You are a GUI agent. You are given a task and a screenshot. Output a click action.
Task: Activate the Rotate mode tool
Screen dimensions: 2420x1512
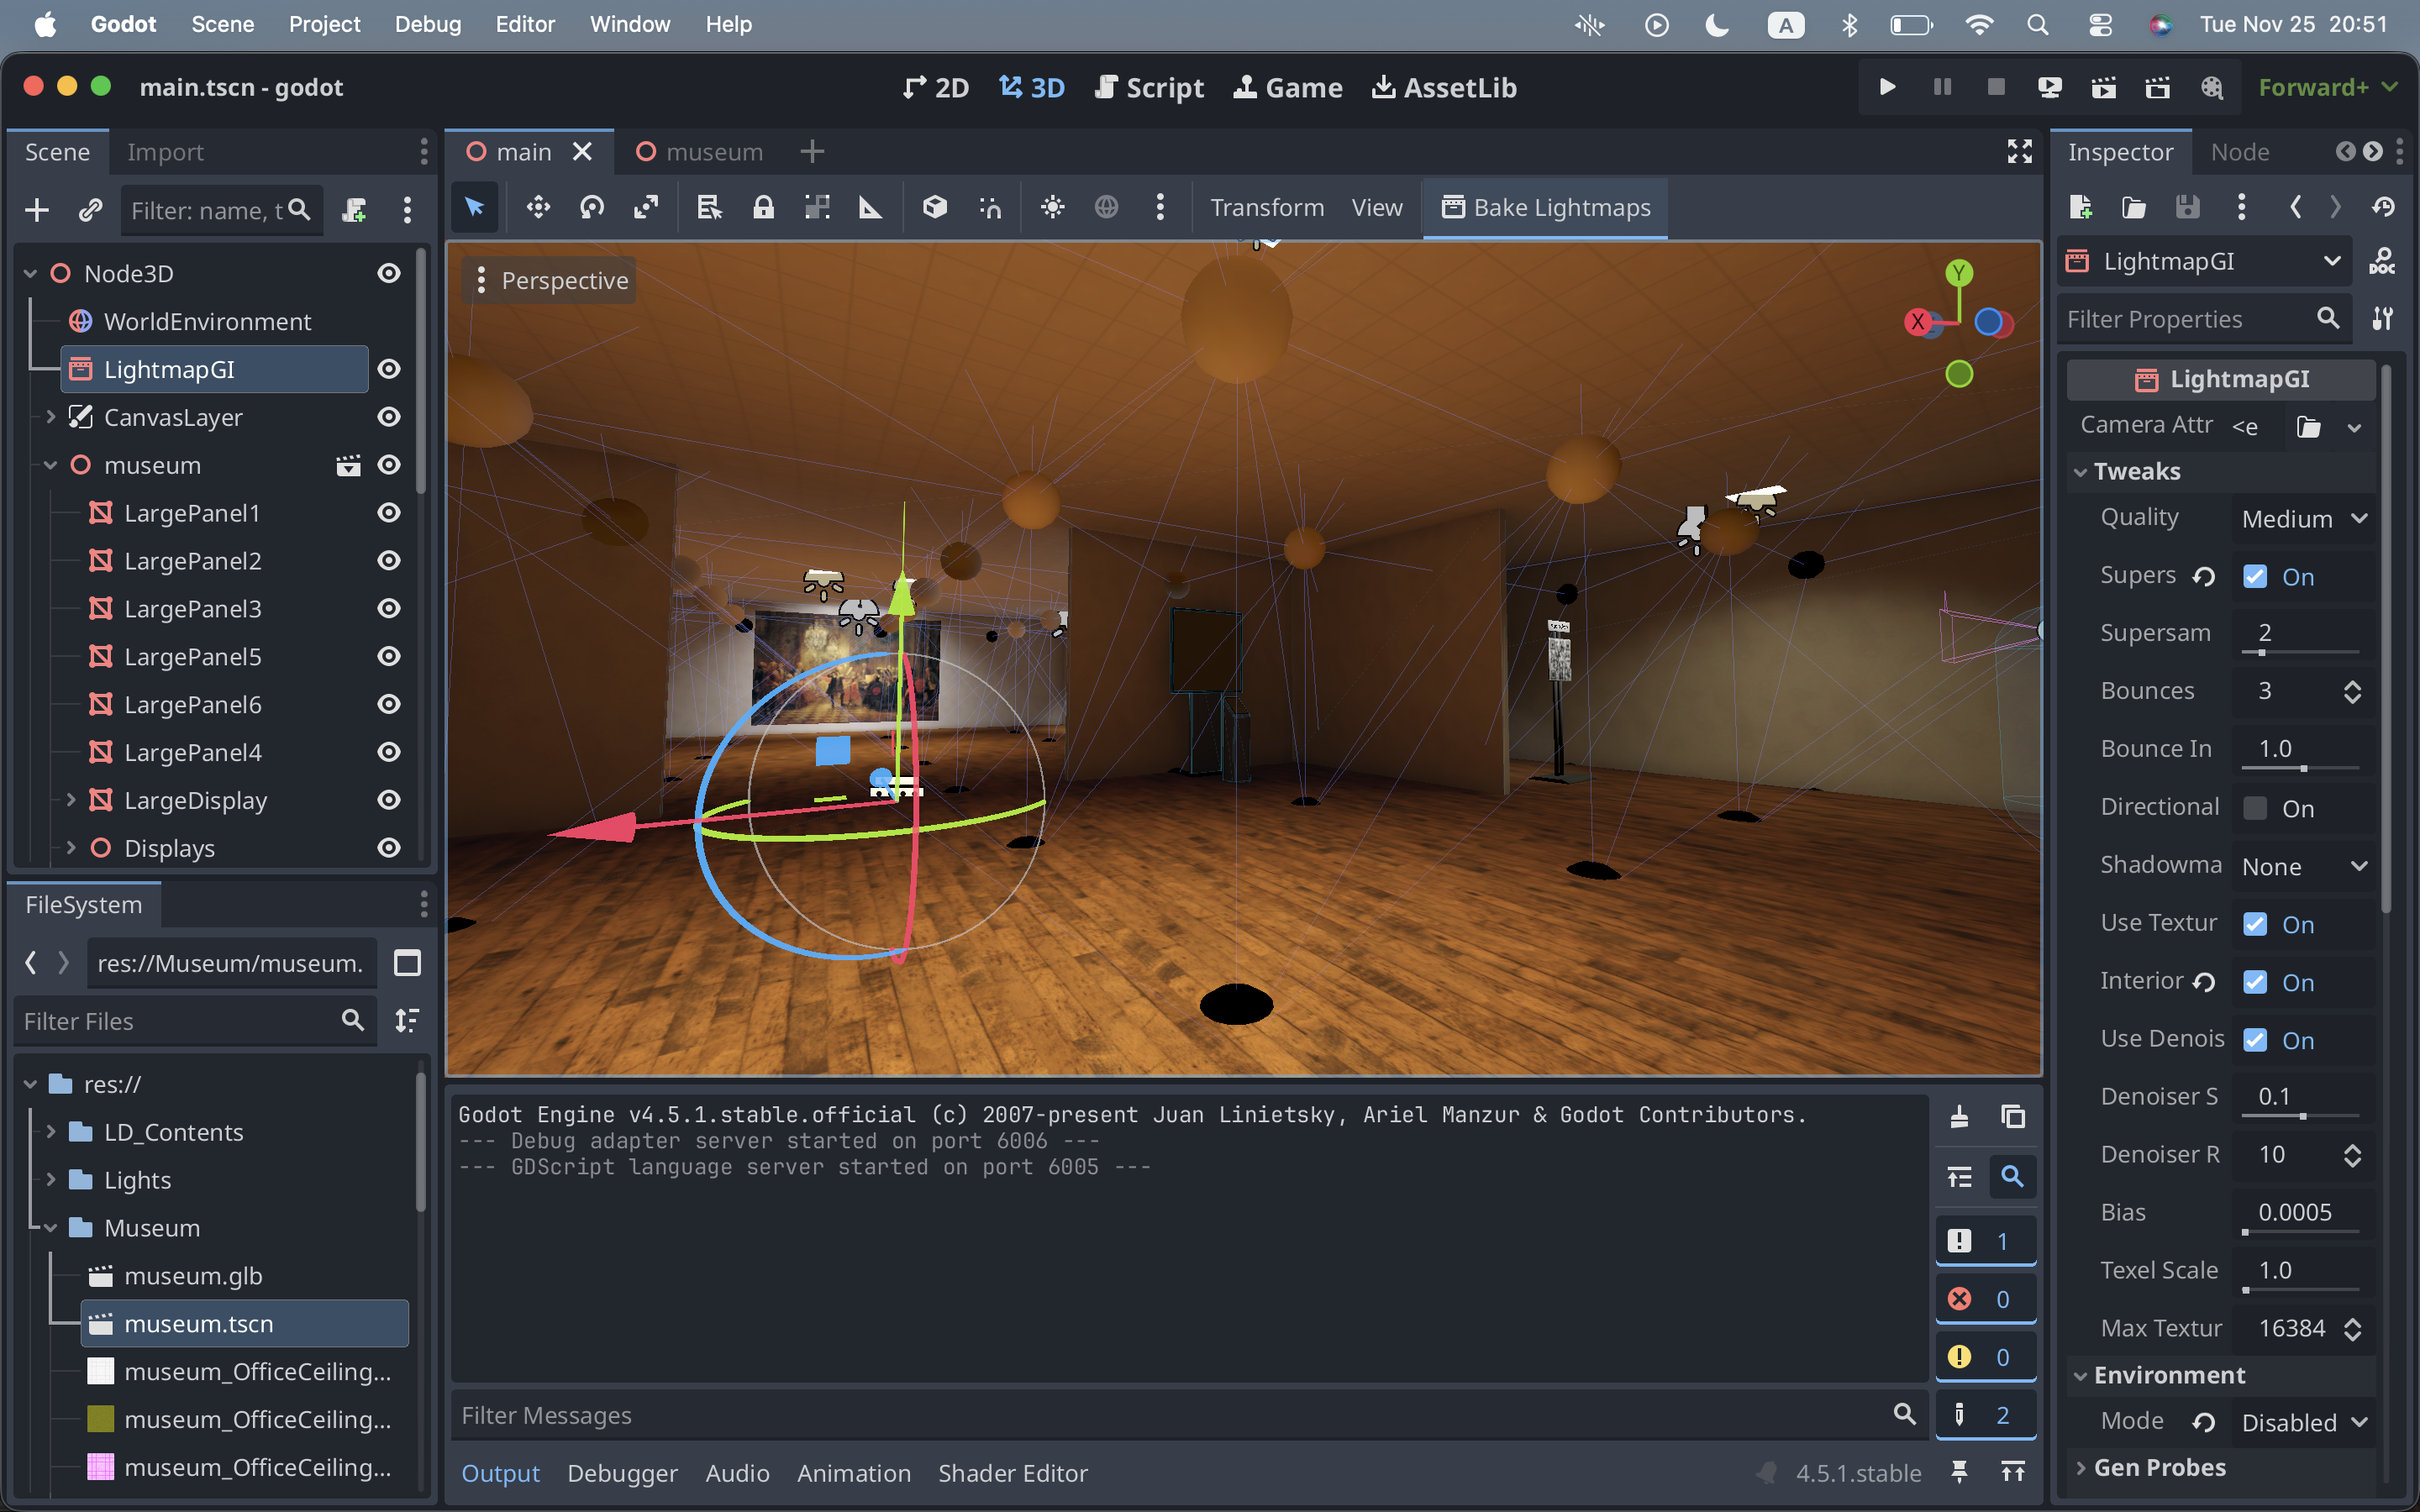point(592,207)
